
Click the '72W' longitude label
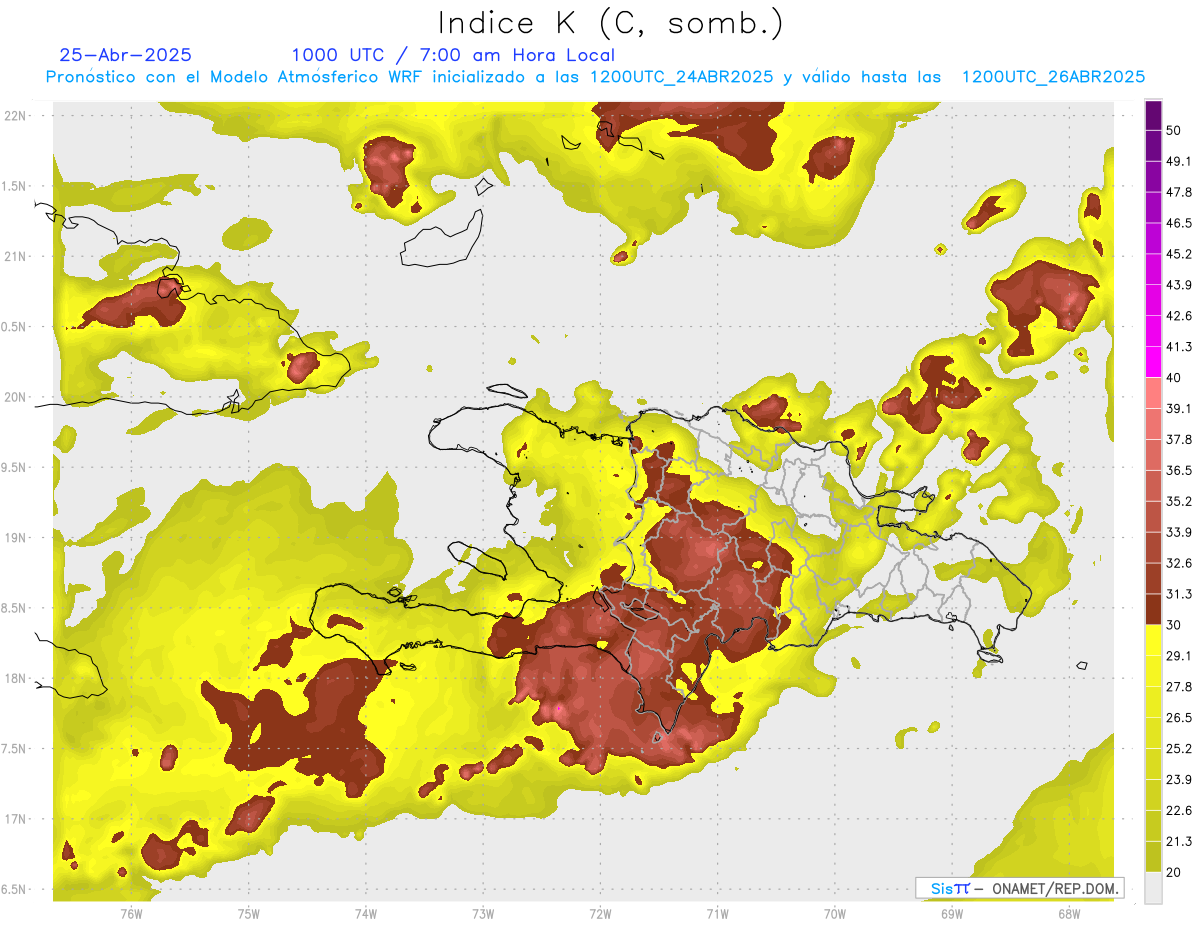pyautogui.click(x=600, y=913)
